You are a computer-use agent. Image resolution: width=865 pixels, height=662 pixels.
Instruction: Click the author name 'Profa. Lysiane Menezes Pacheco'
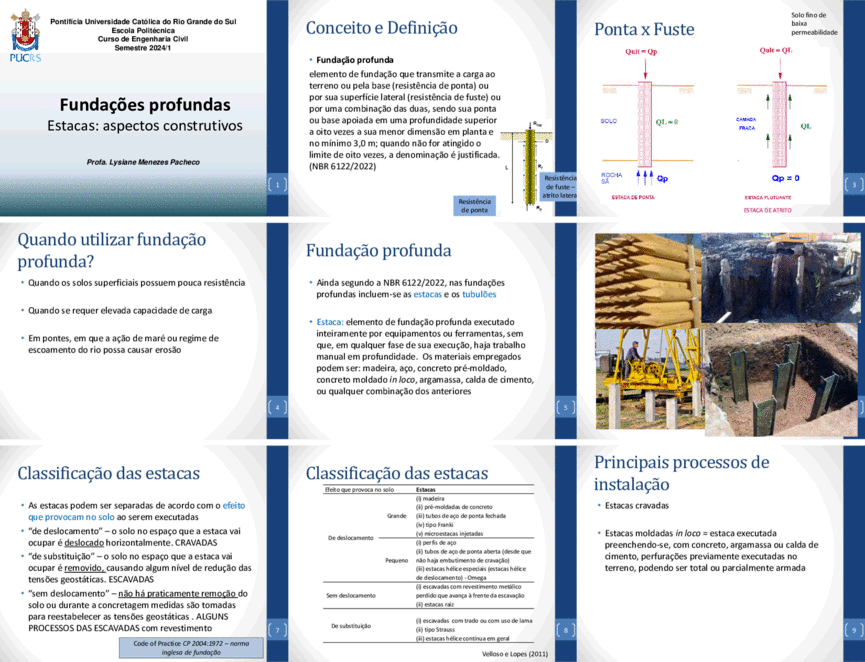point(143,162)
